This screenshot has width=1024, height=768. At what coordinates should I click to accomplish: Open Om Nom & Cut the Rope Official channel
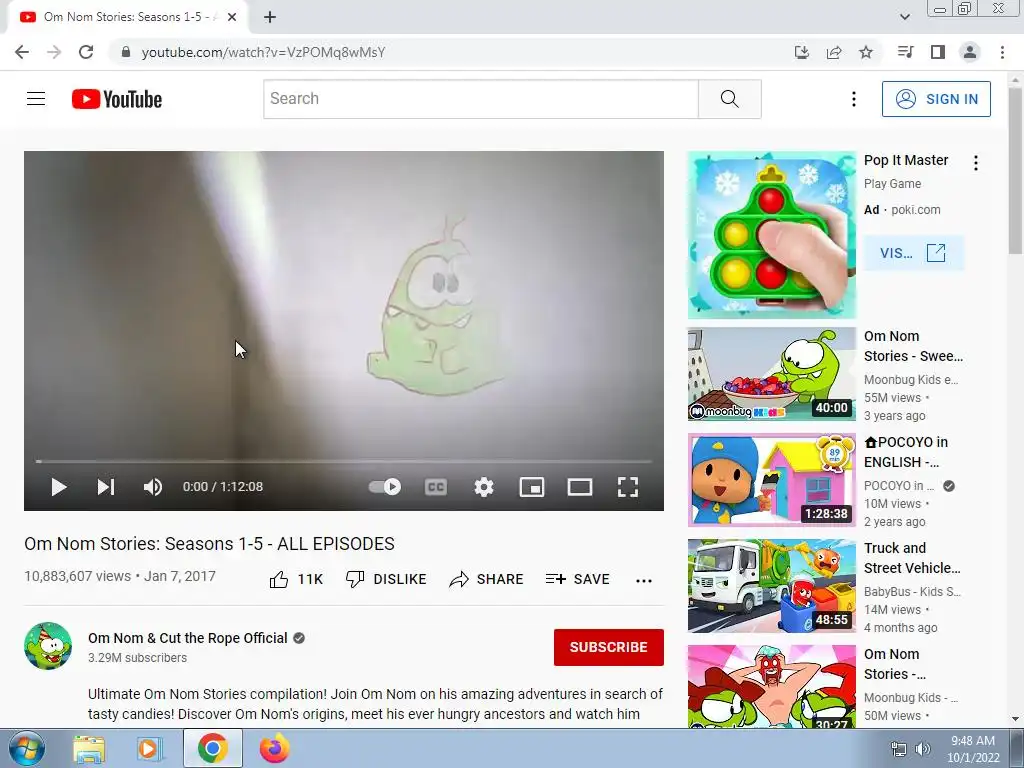click(187, 638)
